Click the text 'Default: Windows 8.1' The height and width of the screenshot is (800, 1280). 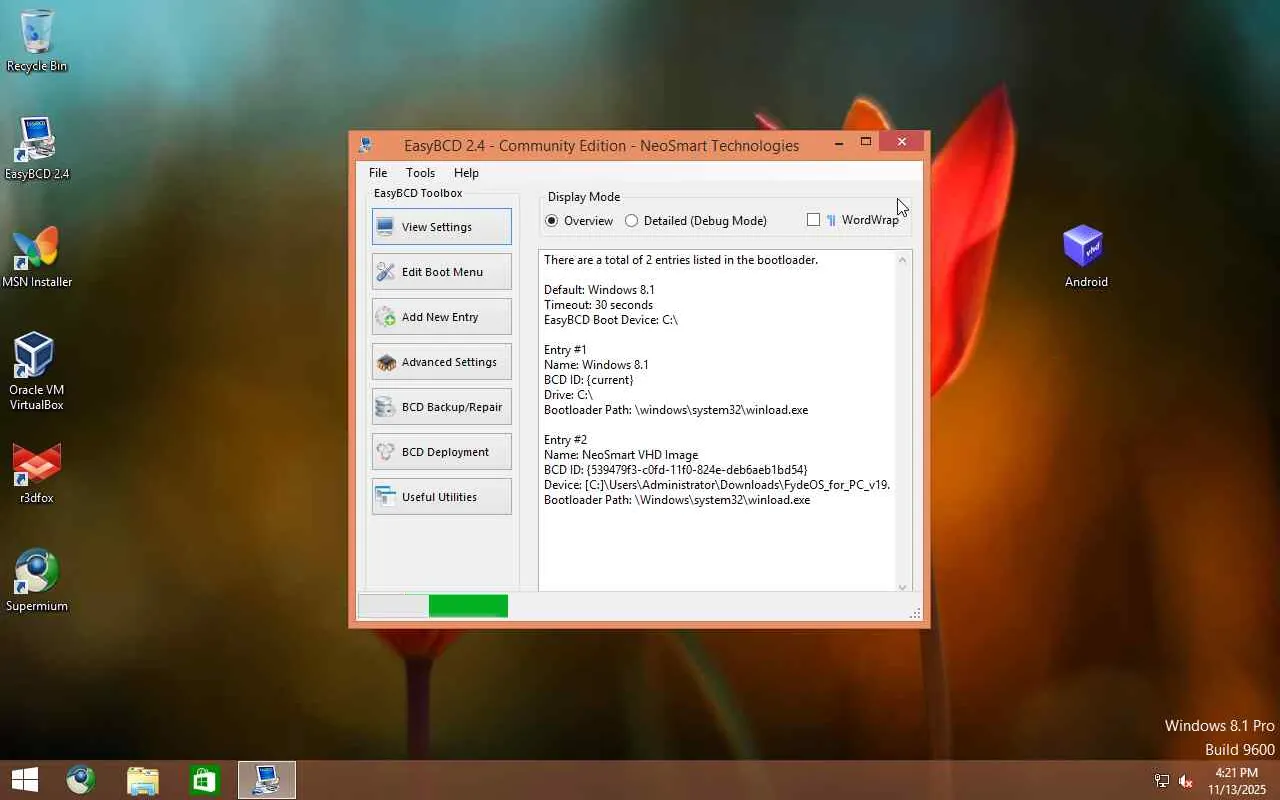pyautogui.click(x=599, y=290)
